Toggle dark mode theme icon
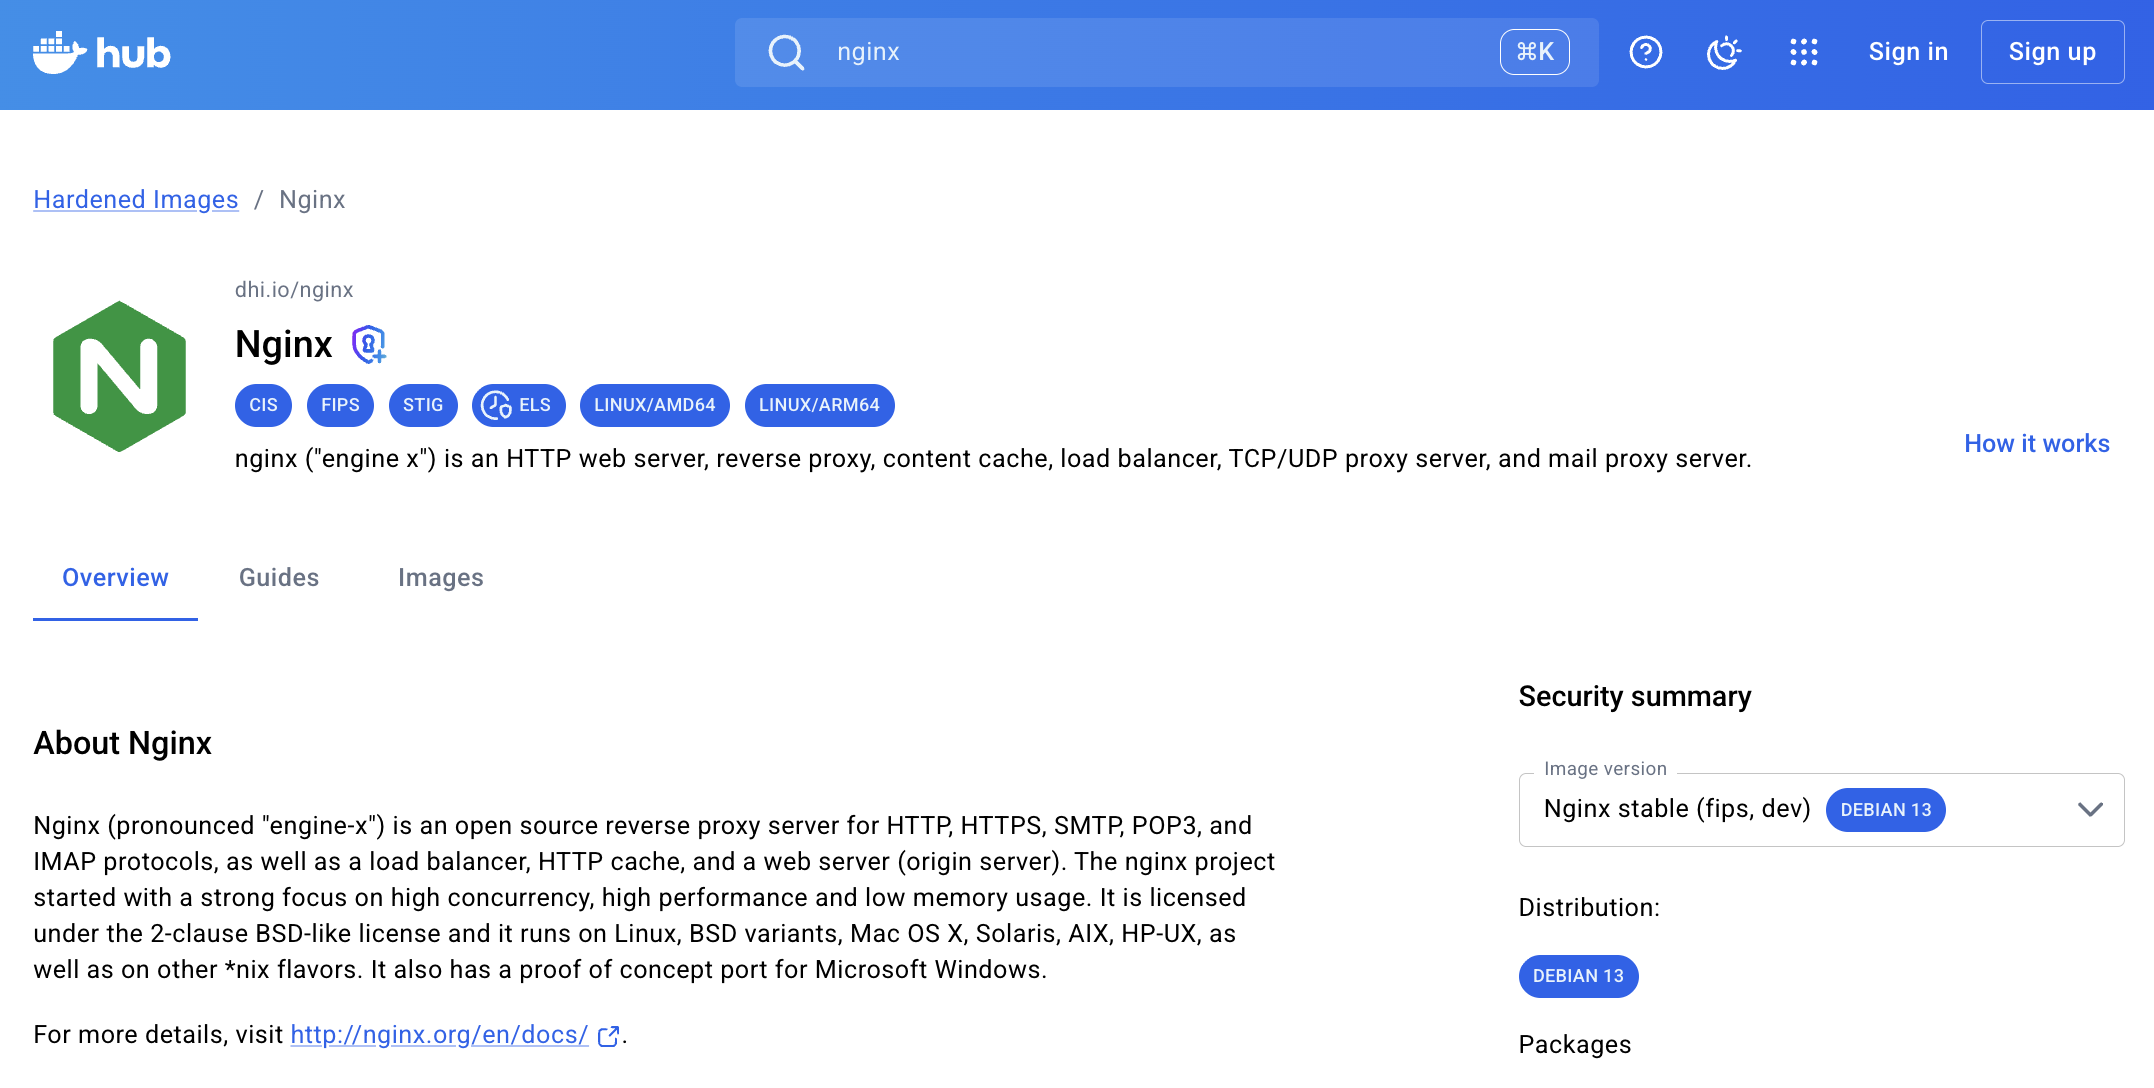Screen dimensions: 2154x1088 1724,52
